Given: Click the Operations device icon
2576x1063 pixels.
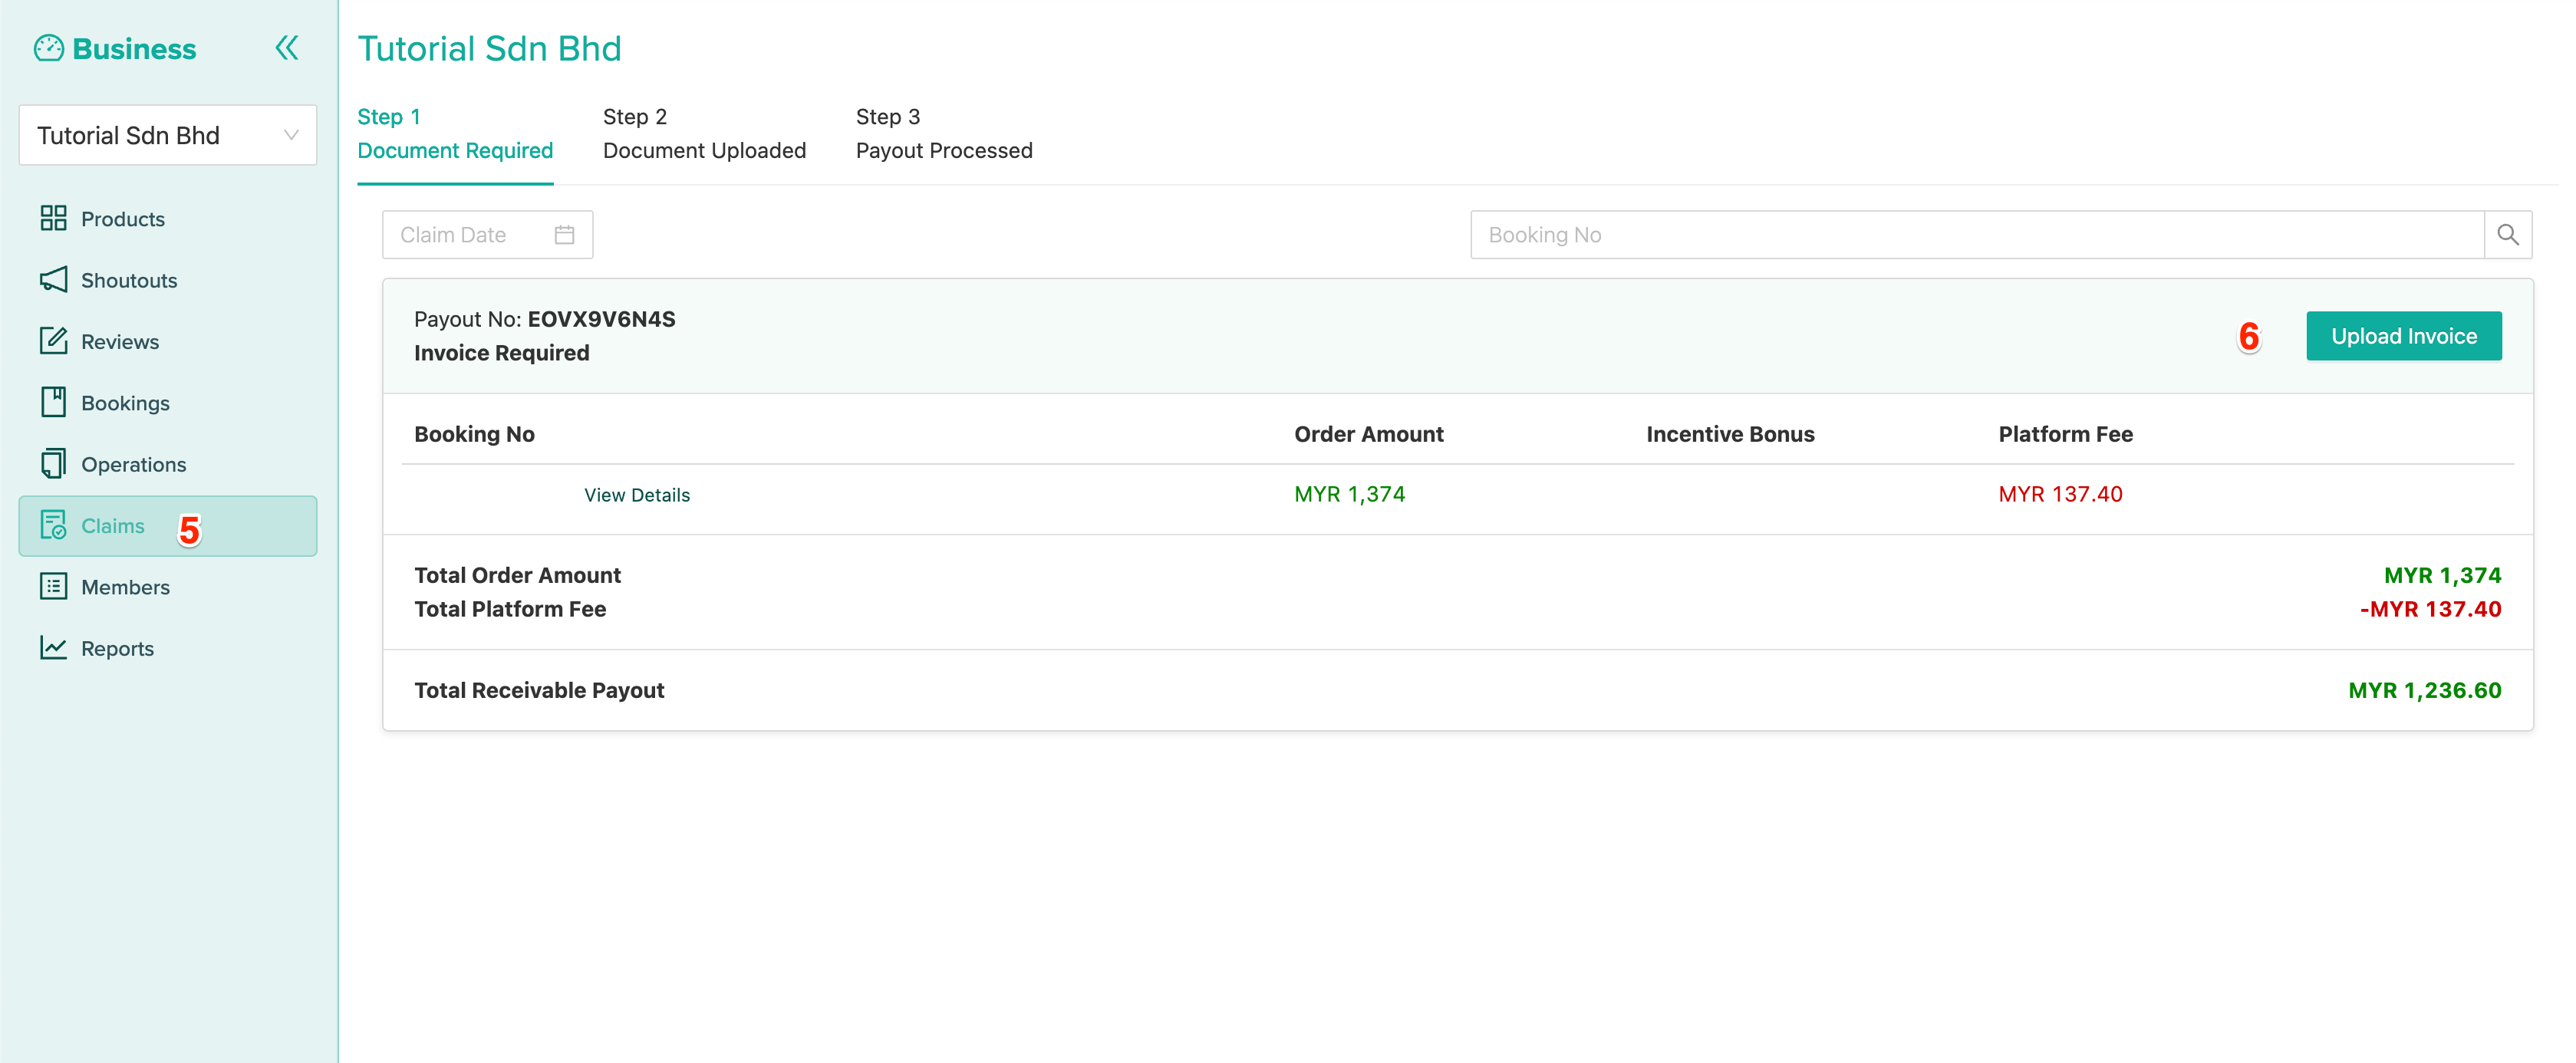Looking at the screenshot, I should 53,464.
